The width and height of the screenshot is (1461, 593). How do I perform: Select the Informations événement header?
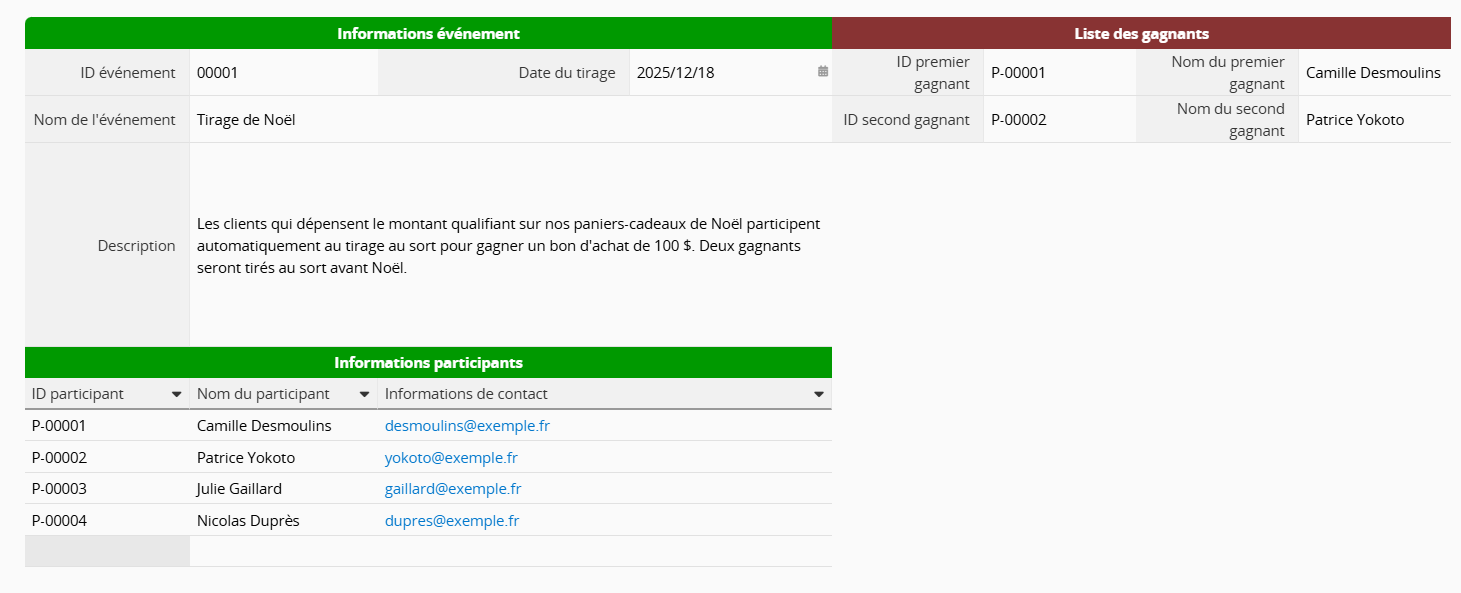428,33
